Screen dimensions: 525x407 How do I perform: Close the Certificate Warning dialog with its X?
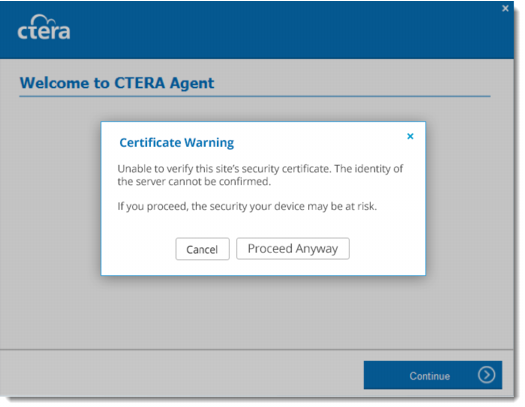coord(410,136)
